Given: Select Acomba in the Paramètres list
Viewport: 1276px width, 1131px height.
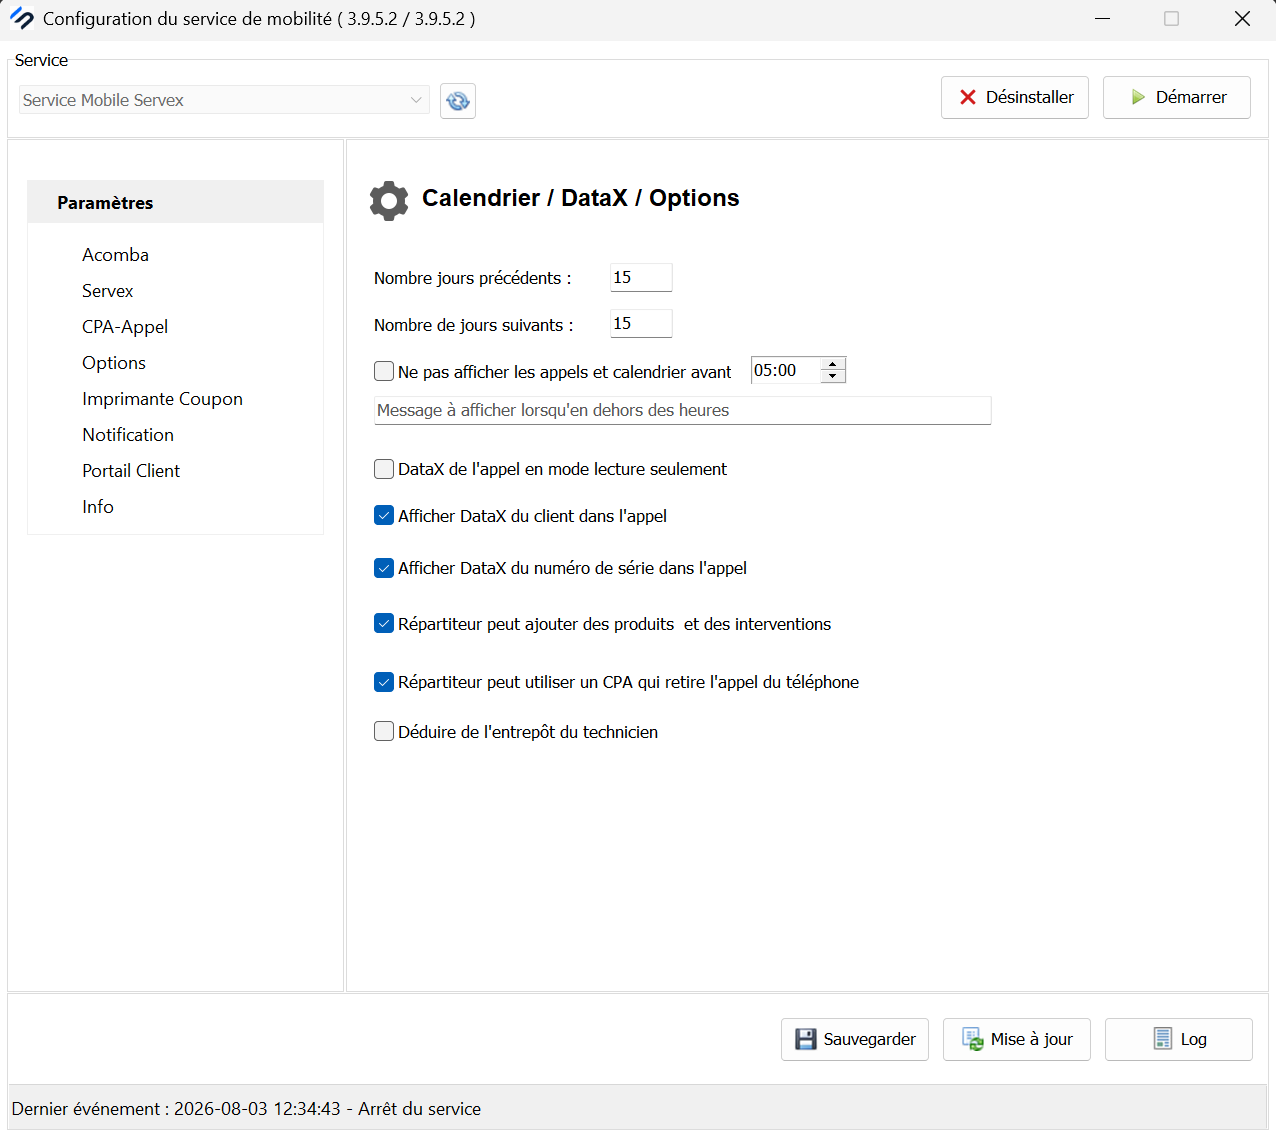Looking at the screenshot, I should pyautogui.click(x=115, y=254).
